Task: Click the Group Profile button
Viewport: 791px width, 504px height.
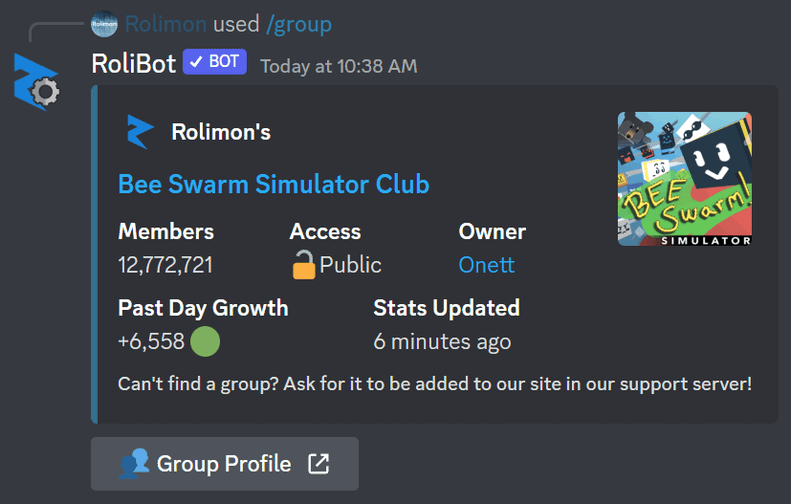Action: point(225,464)
